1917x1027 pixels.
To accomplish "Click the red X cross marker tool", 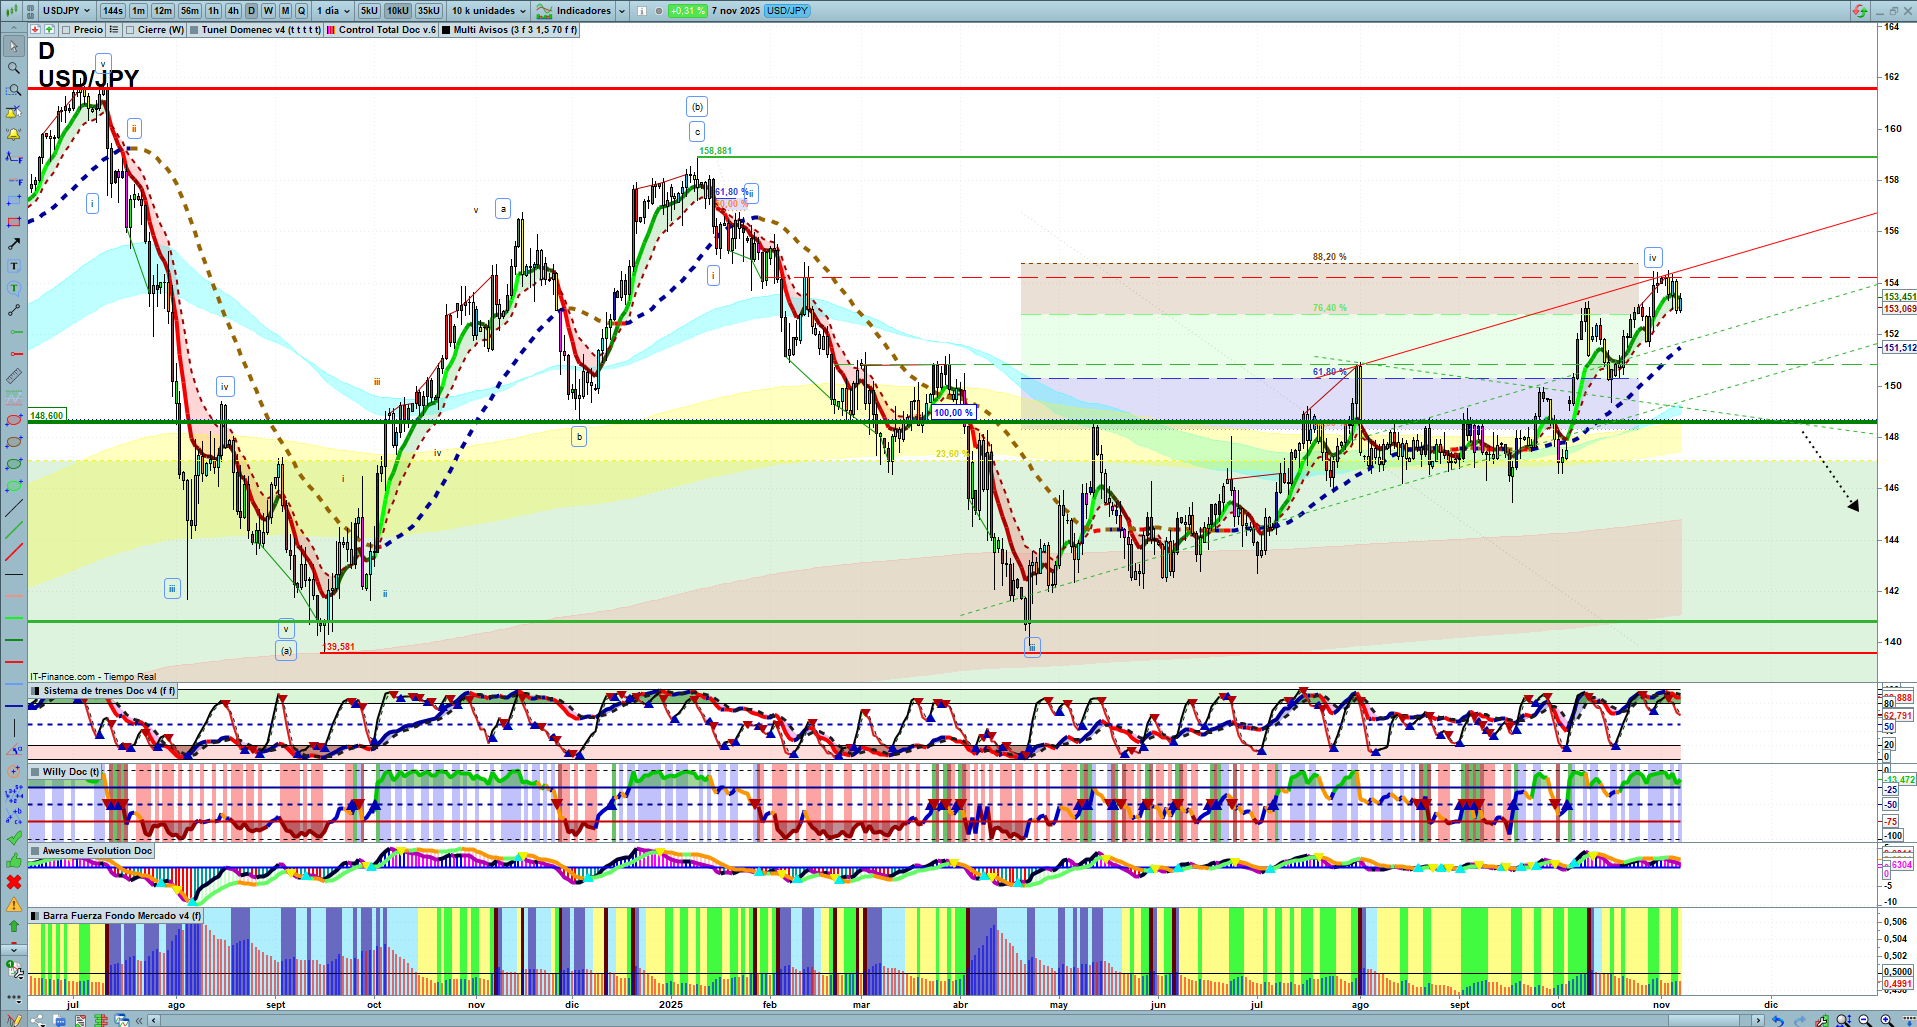I will 14,882.
